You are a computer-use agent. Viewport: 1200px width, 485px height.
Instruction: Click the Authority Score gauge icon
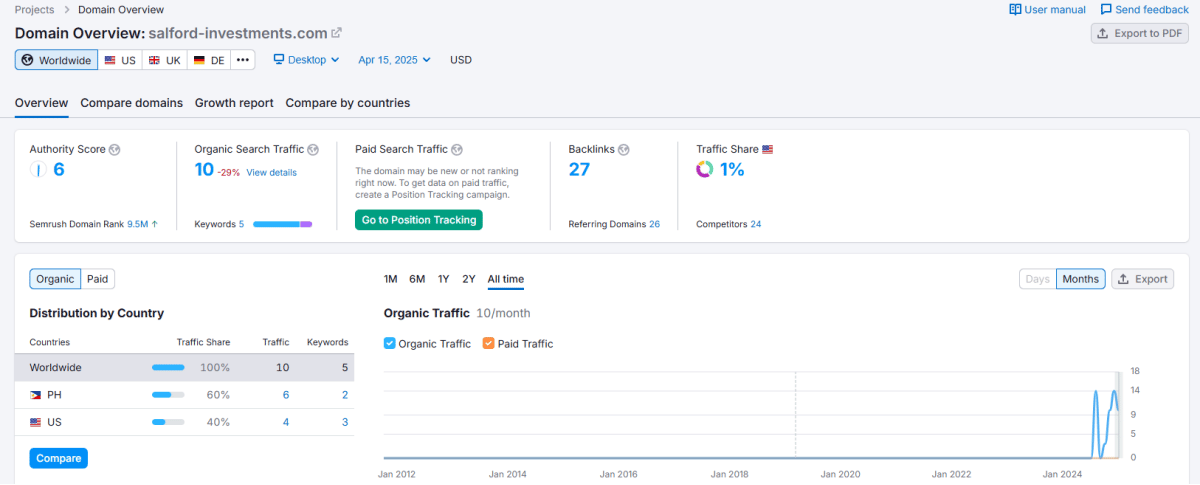click(38, 170)
